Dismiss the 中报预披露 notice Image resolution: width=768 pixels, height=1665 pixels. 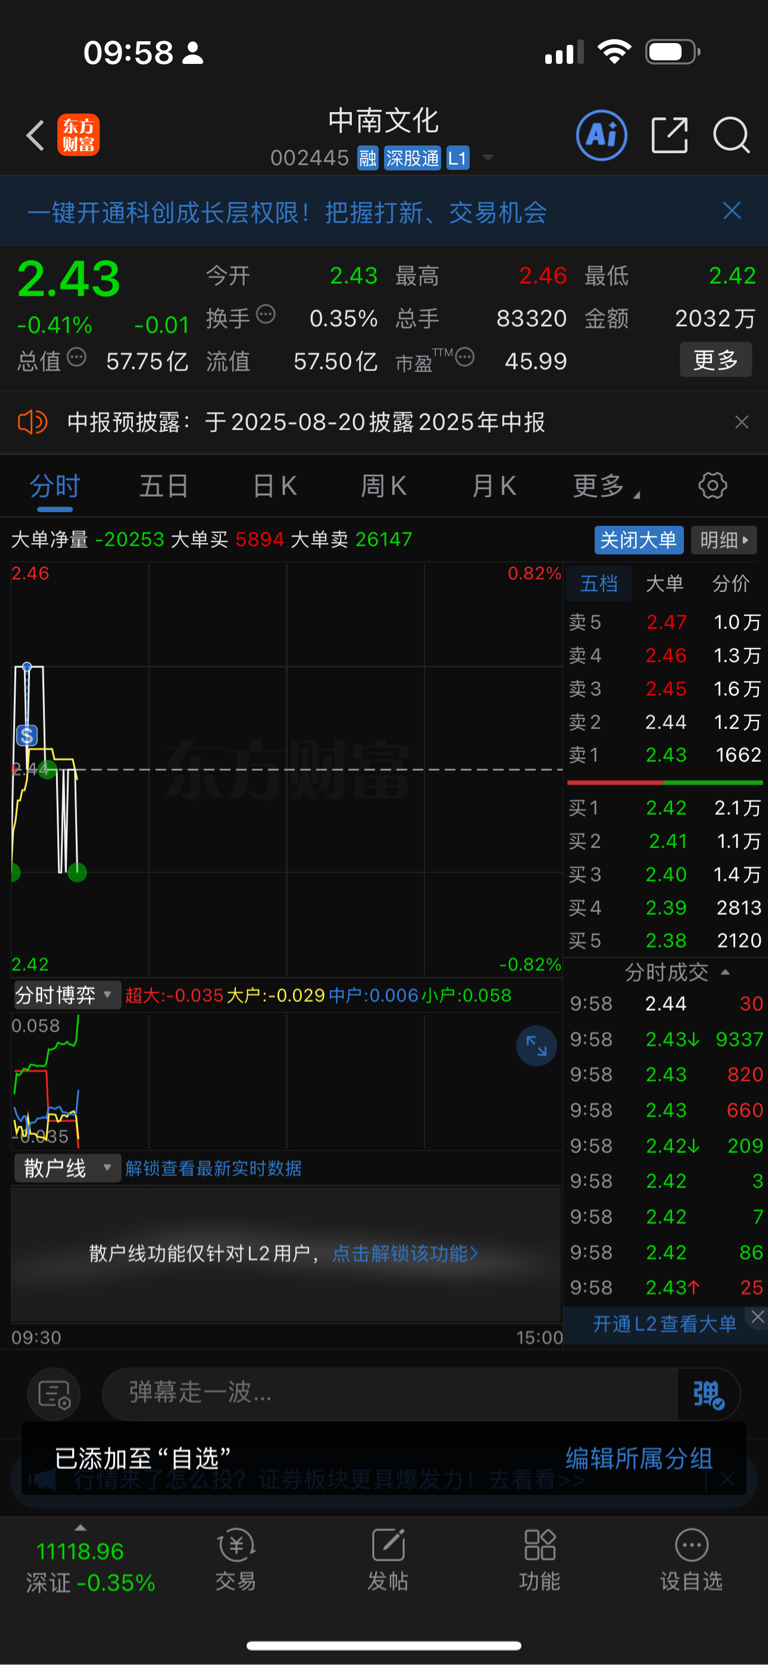[741, 422]
